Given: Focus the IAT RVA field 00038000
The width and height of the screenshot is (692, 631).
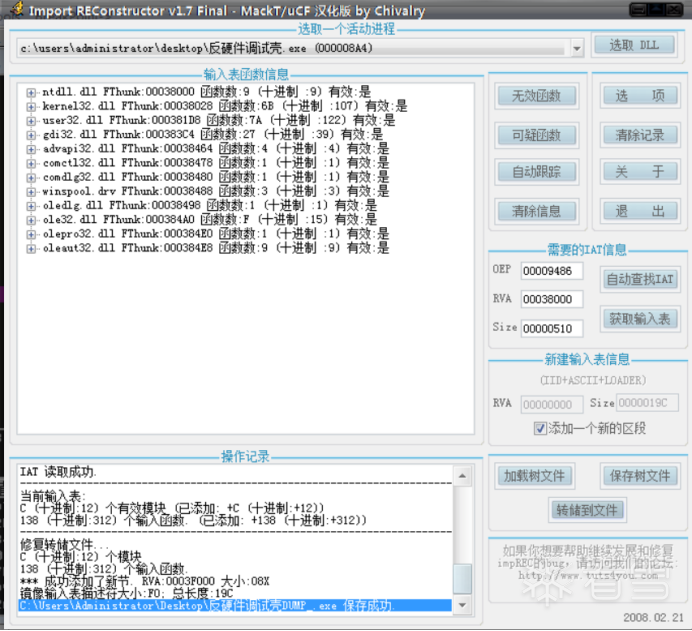Looking at the screenshot, I should (552, 299).
